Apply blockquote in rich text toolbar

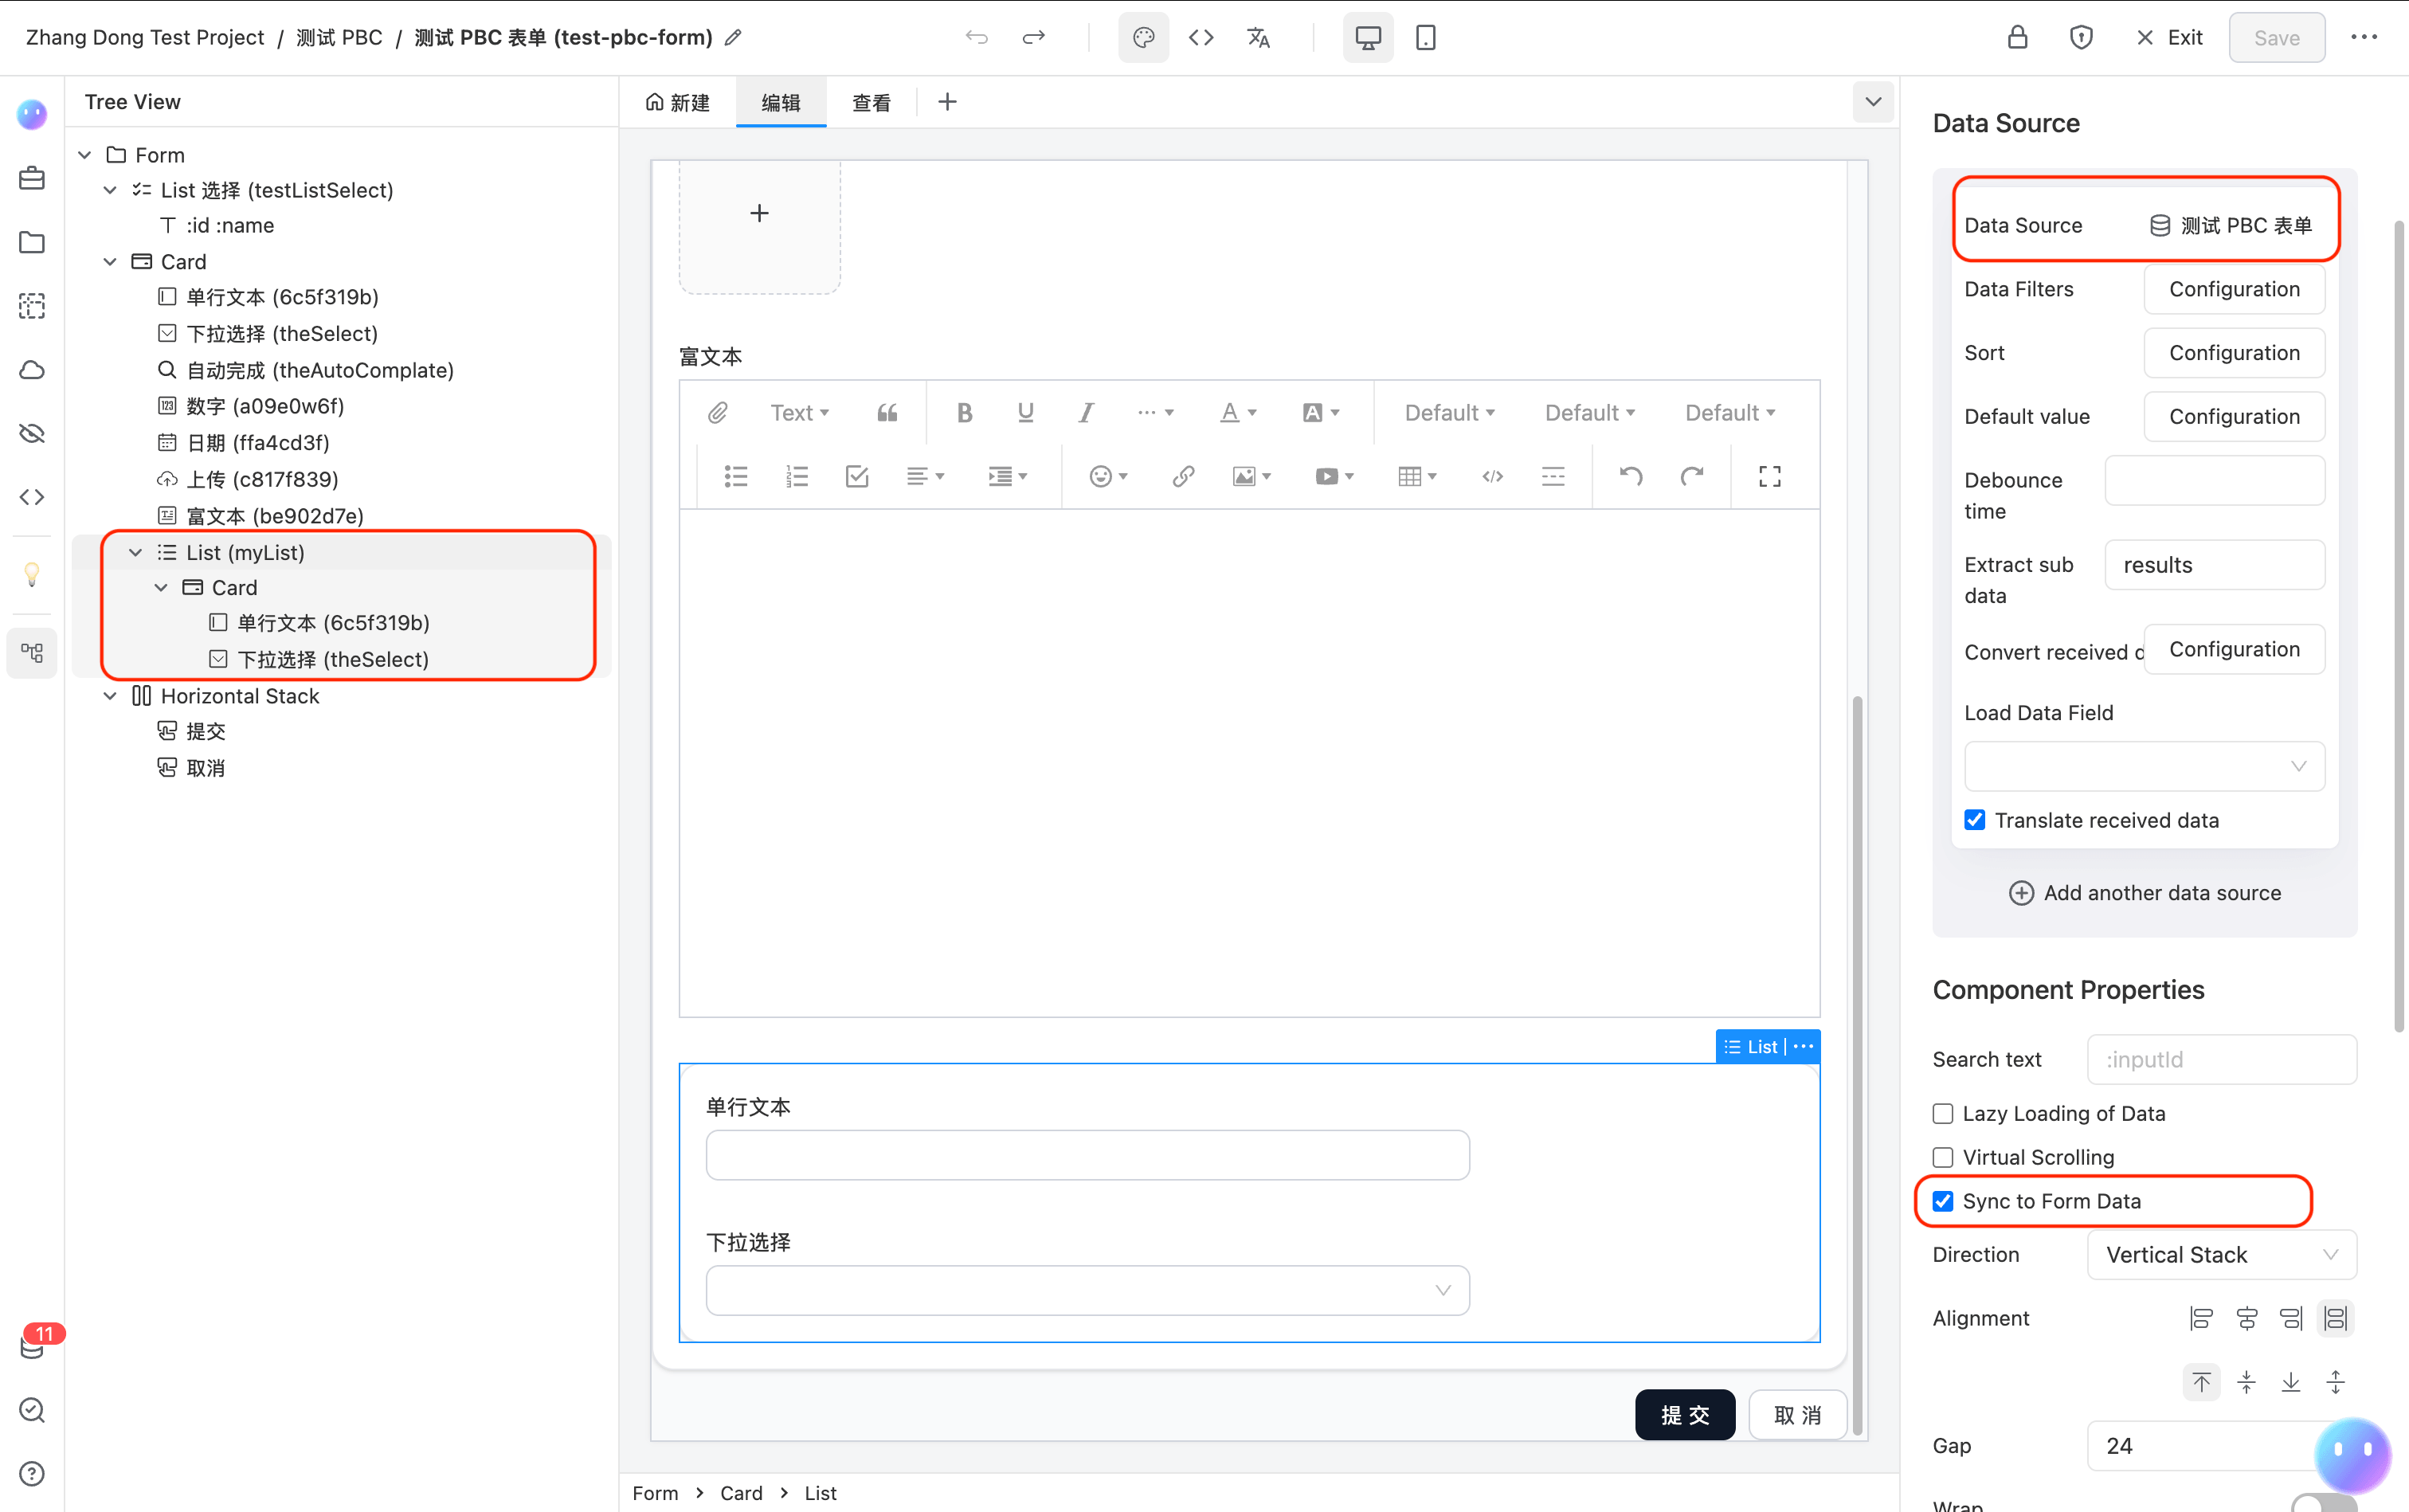(x=887, y=413)
